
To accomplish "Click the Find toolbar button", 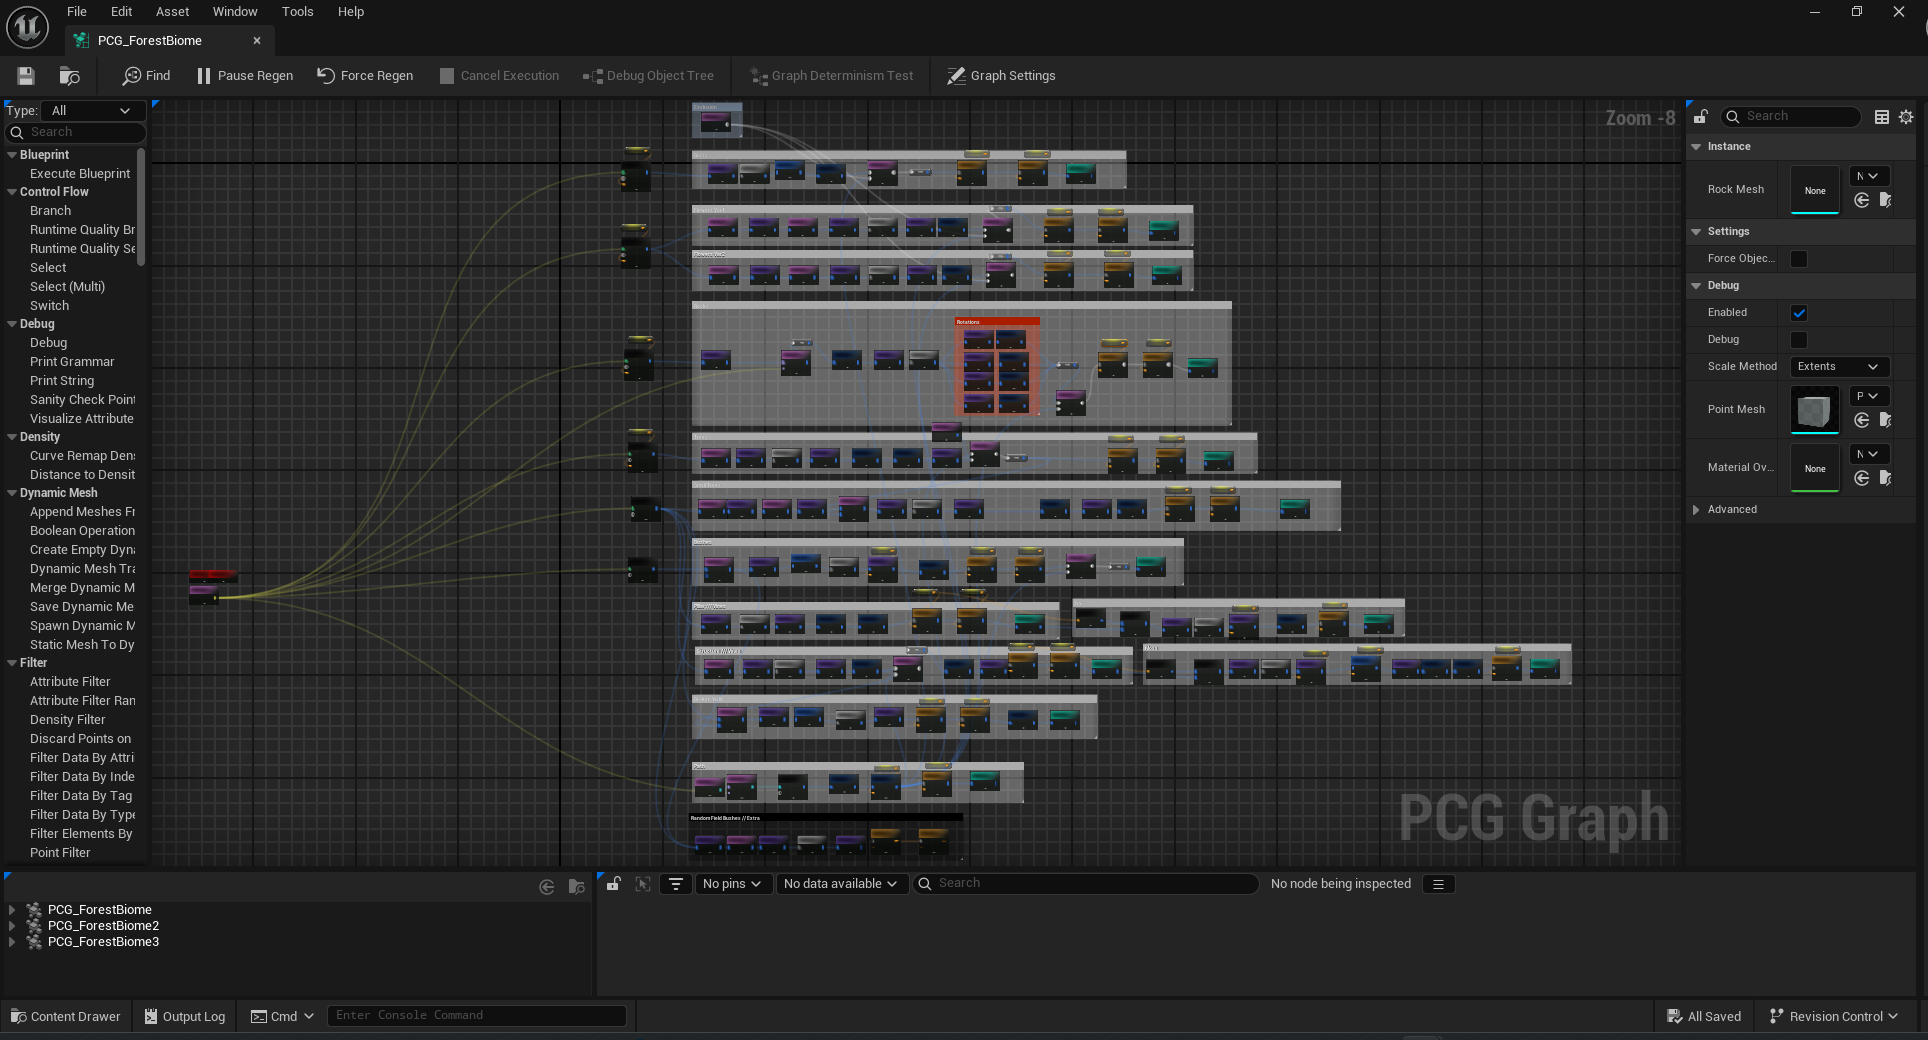I will [x=146, y=76].
